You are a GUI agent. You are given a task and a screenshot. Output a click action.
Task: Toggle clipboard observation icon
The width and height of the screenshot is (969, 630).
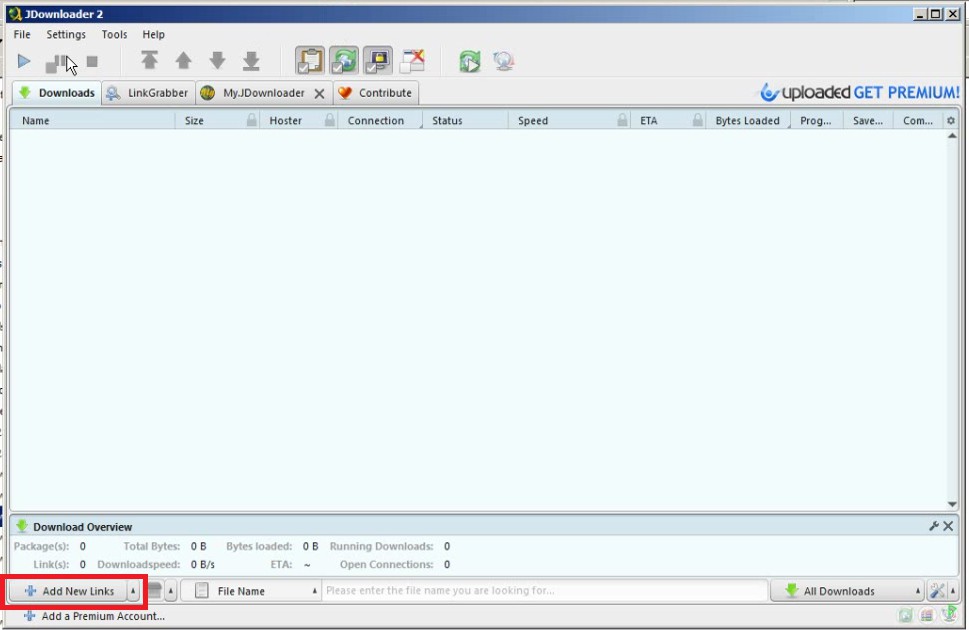tap(310, 61)
